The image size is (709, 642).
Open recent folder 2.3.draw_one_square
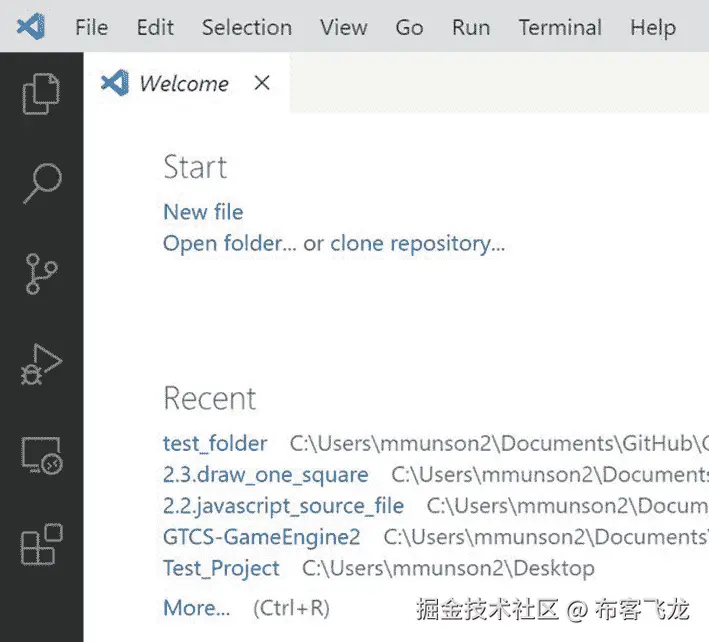pyautogui.click(x=265, y=475)
